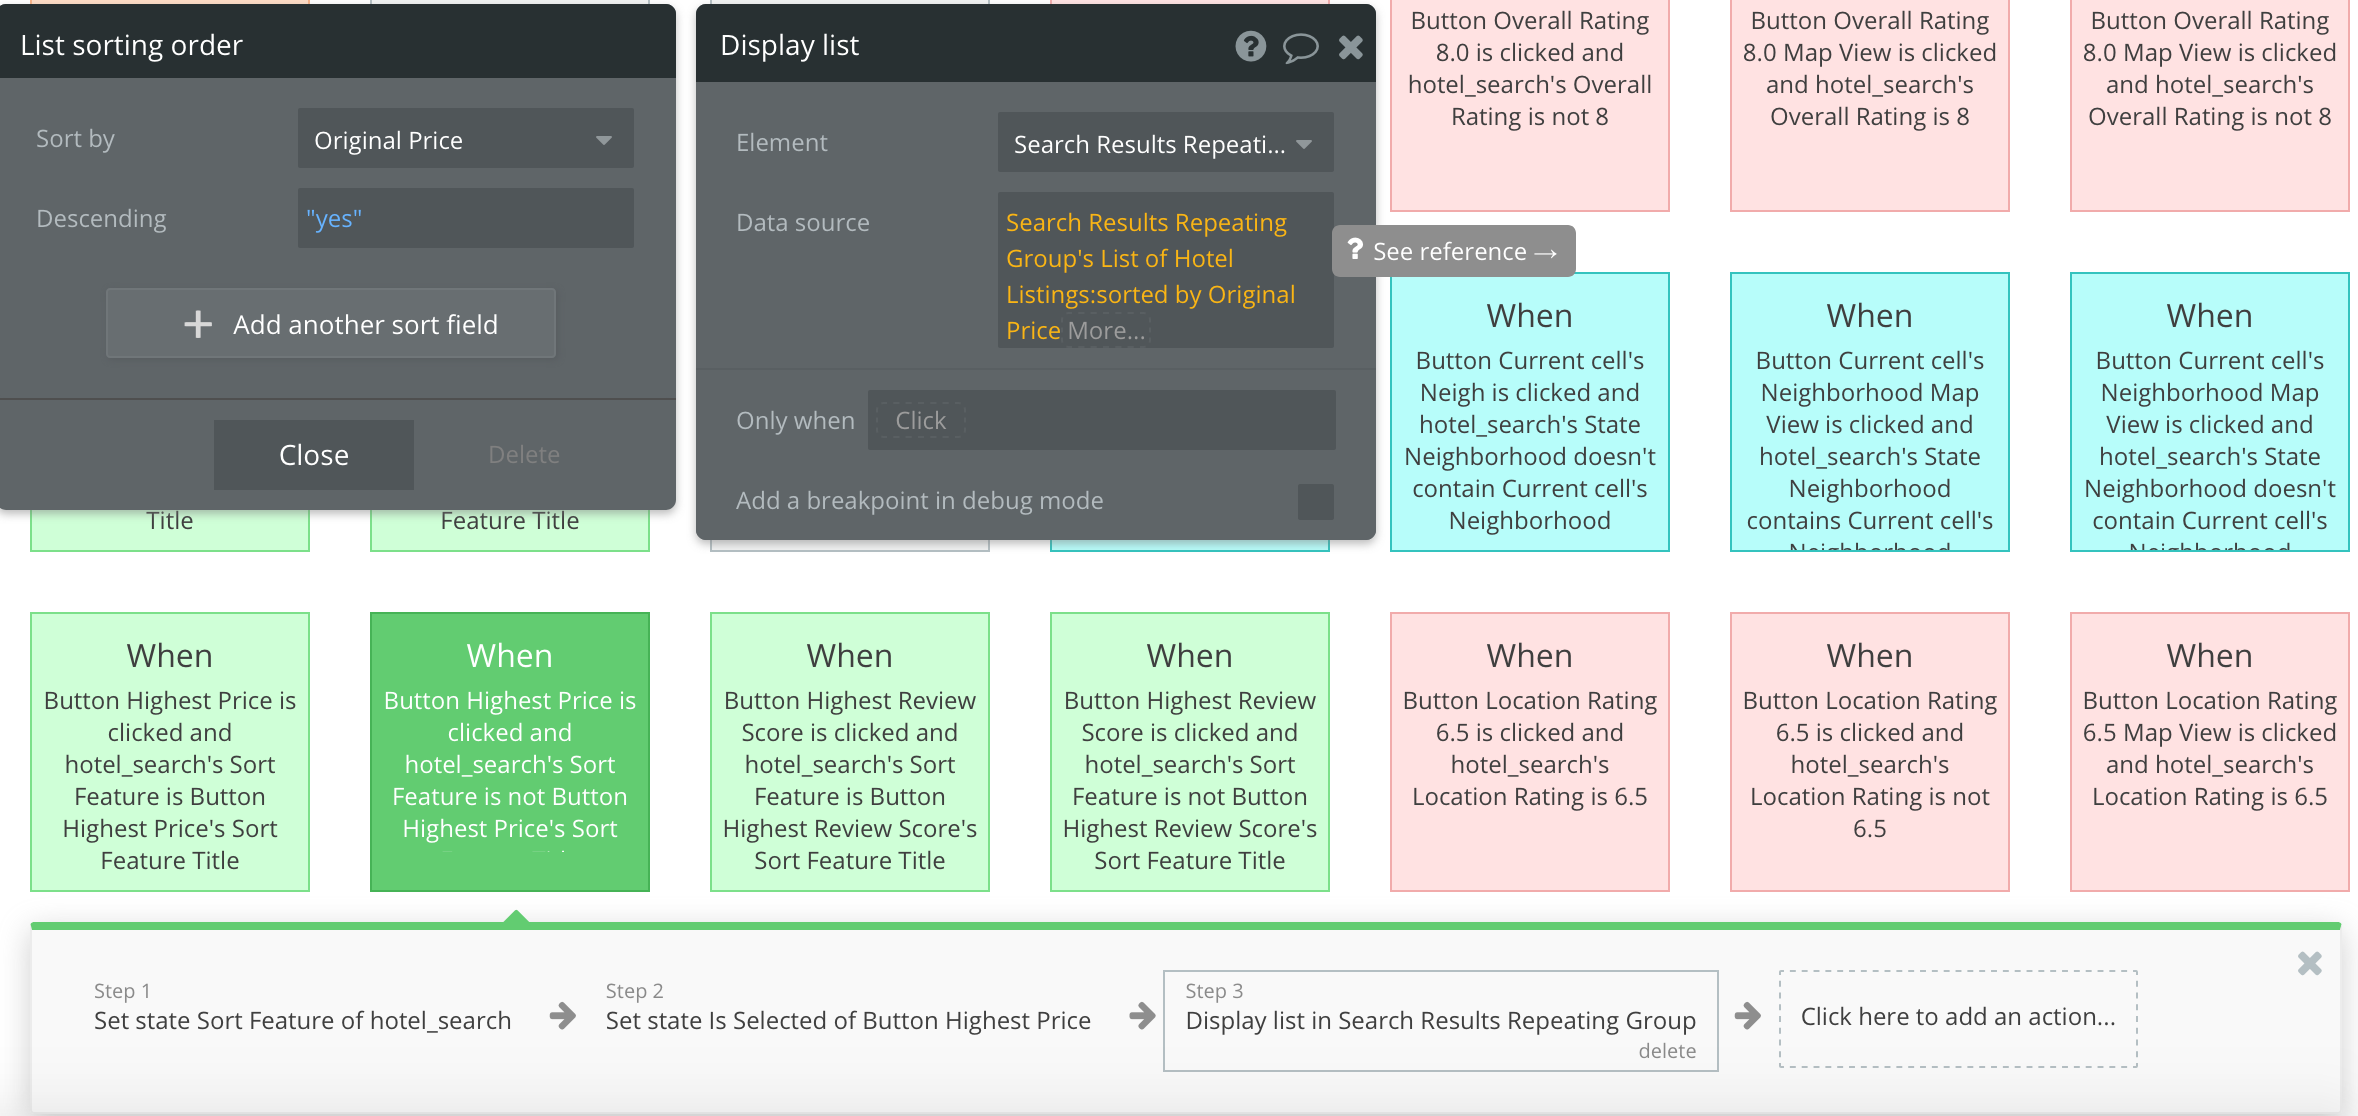Screen dimensions: 2358x1116
Task: Enable the debug mode breakpoint checkbox
Action: [1315, 501]
